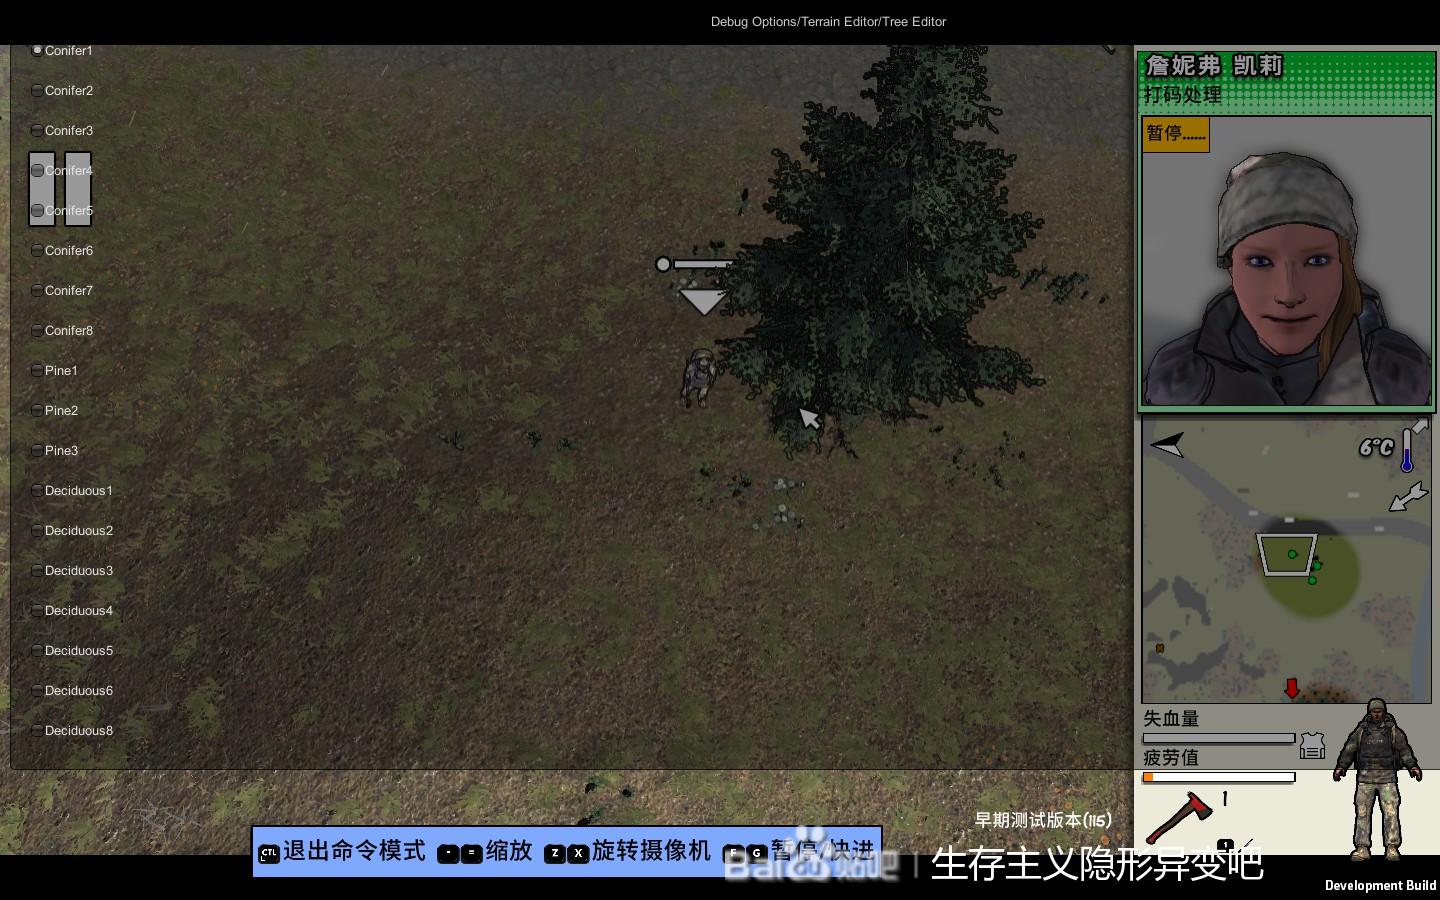The width and height of the screenshot is (1440, 900).
Task: Click the survivor character standing by tree
Action: coord(699,377)
